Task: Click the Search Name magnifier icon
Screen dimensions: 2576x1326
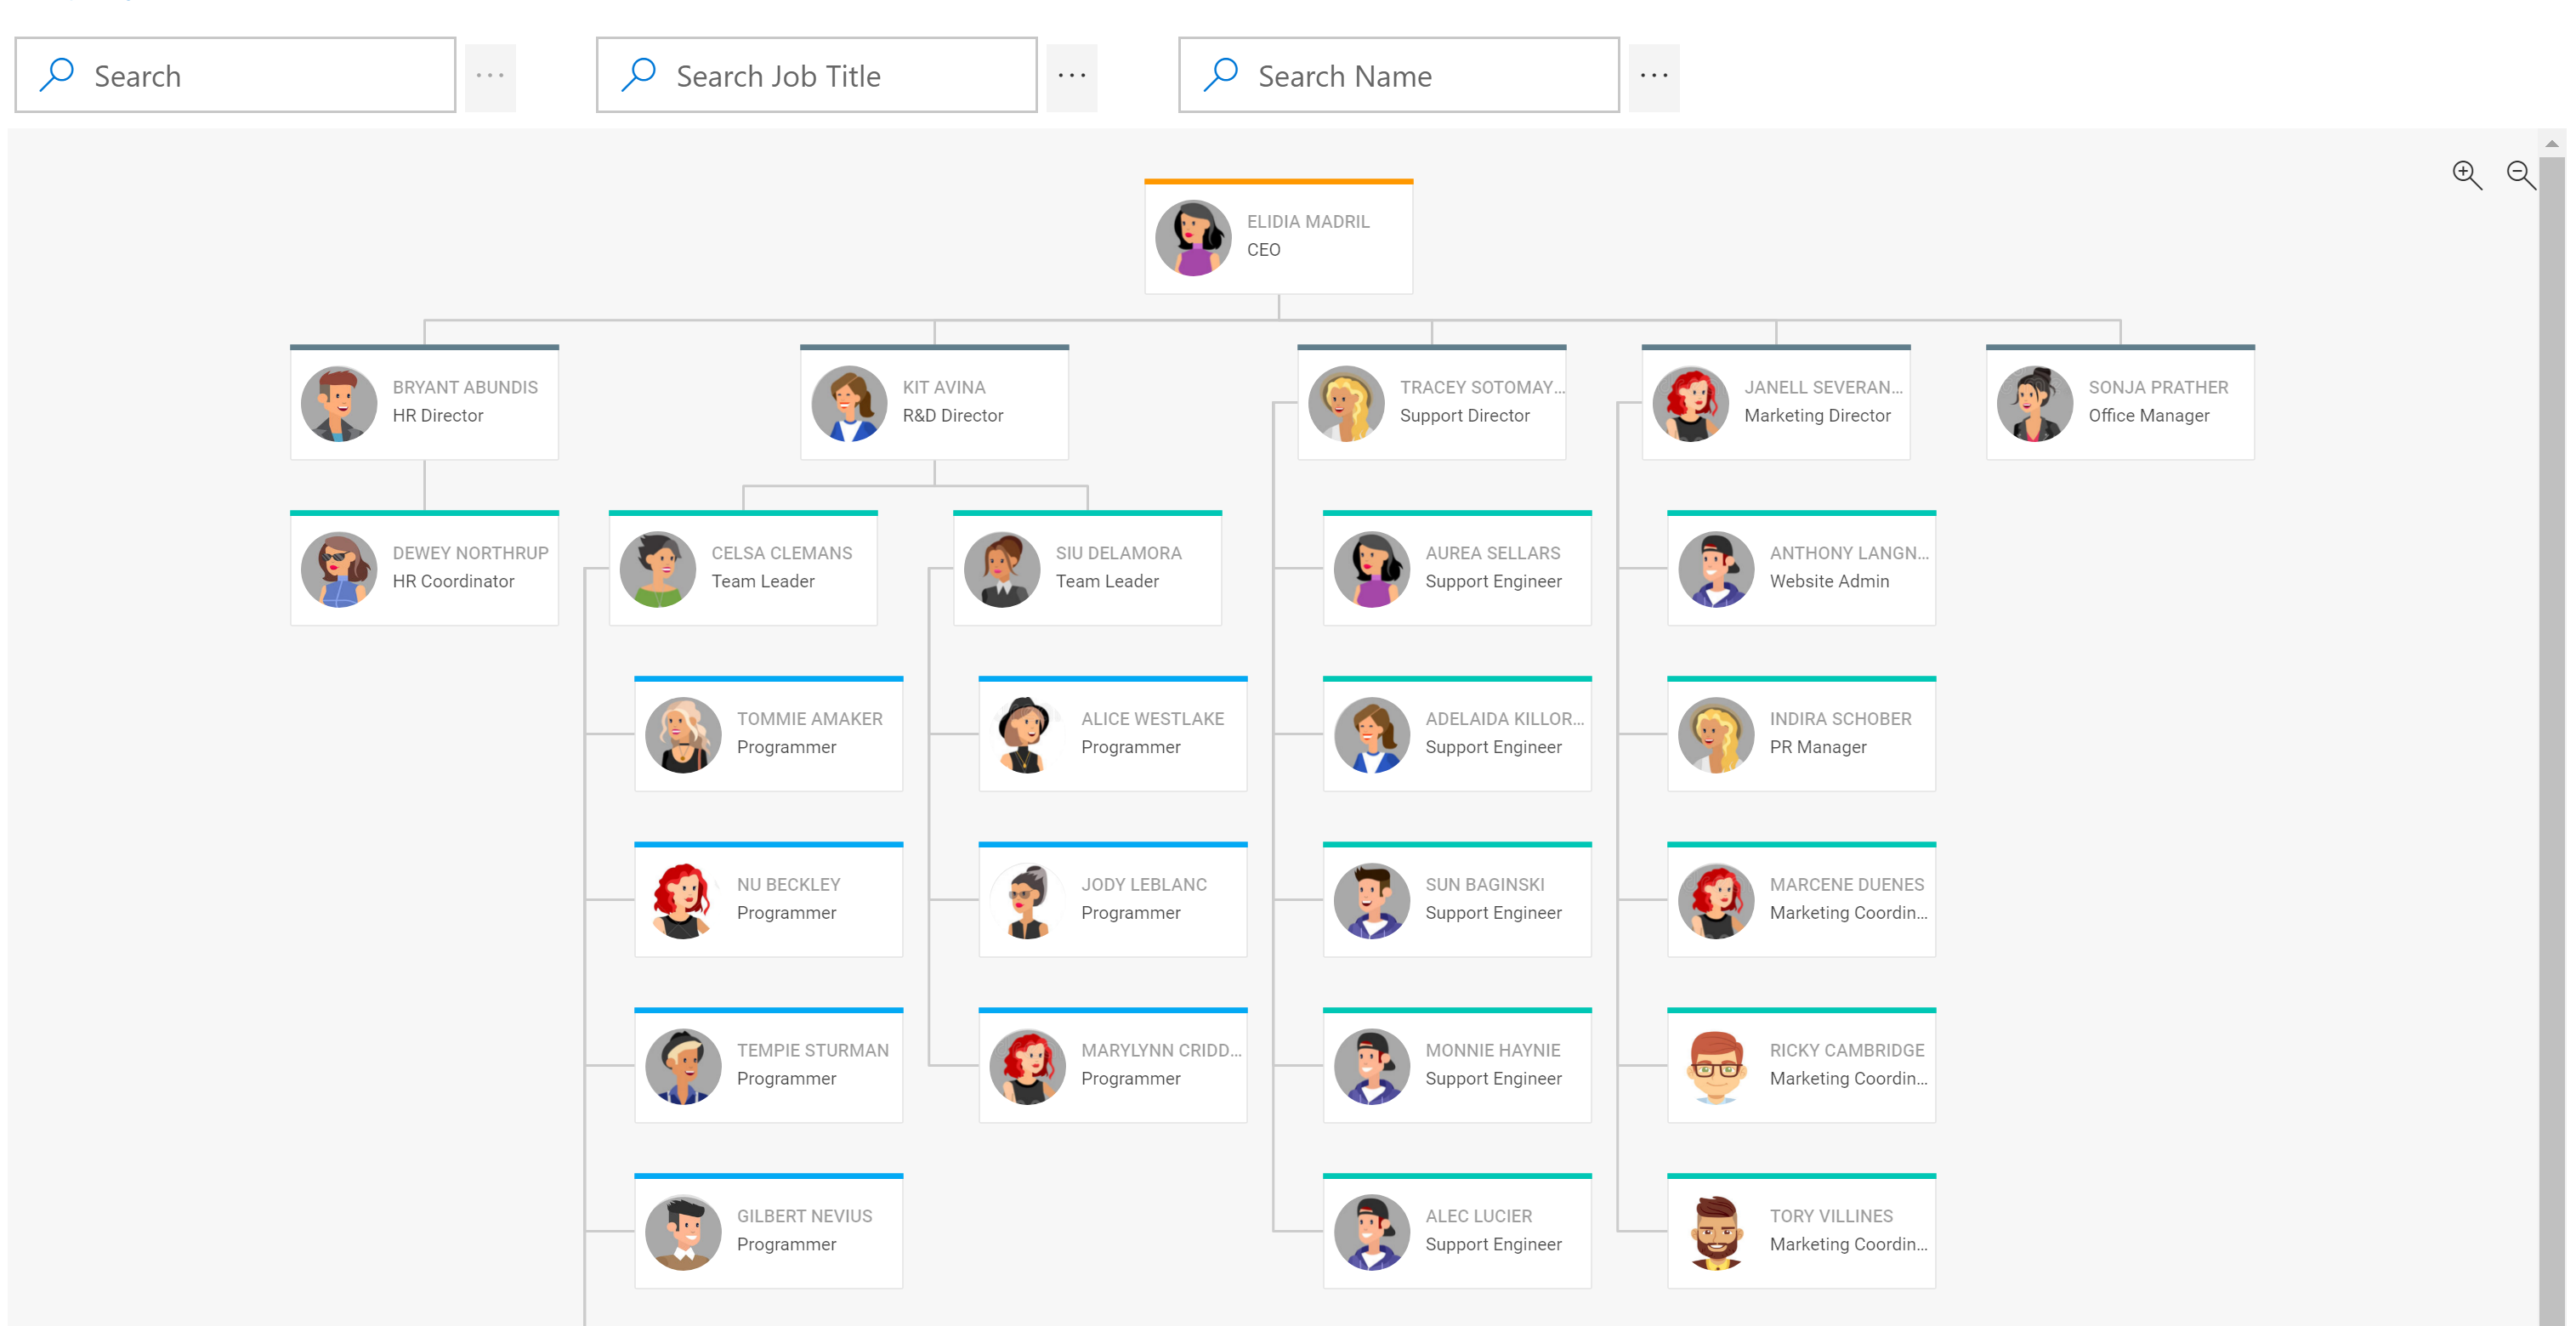Action: coord(1220,76)
